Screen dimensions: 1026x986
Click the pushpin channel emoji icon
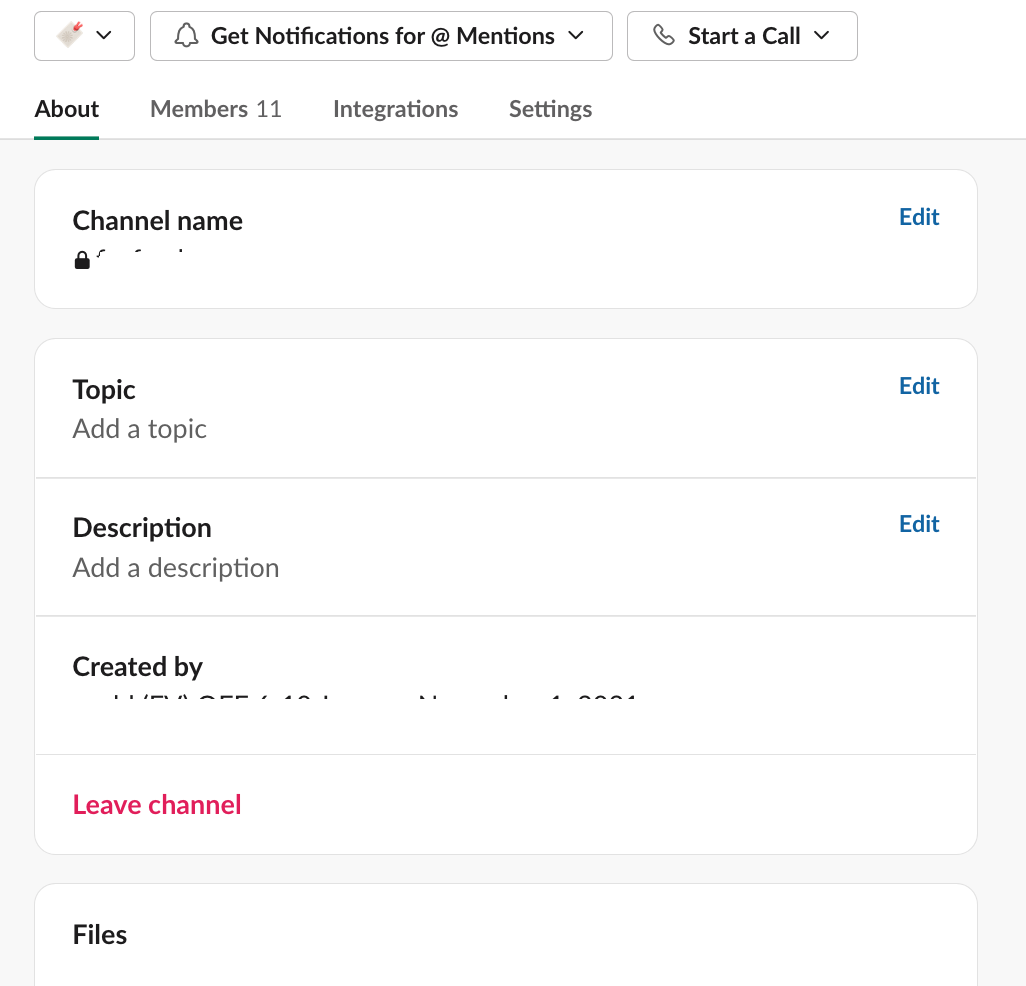[69, 35]
